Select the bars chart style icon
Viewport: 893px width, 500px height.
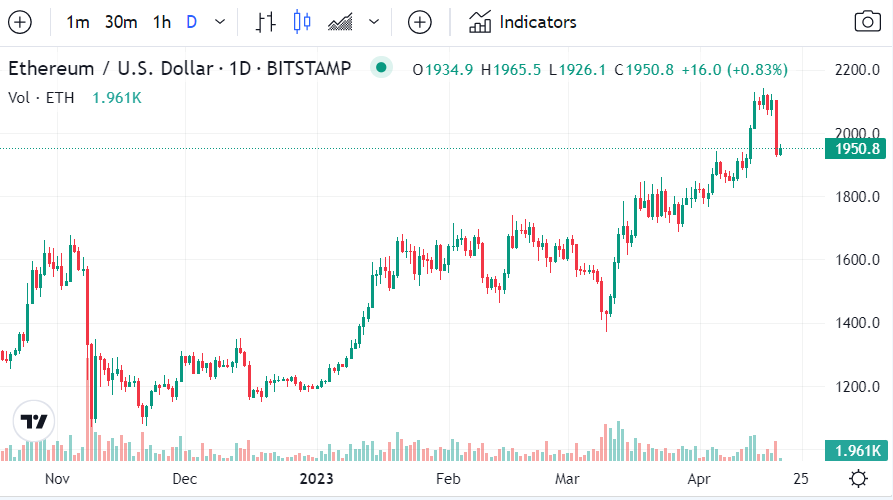click(x=265, y=22)
